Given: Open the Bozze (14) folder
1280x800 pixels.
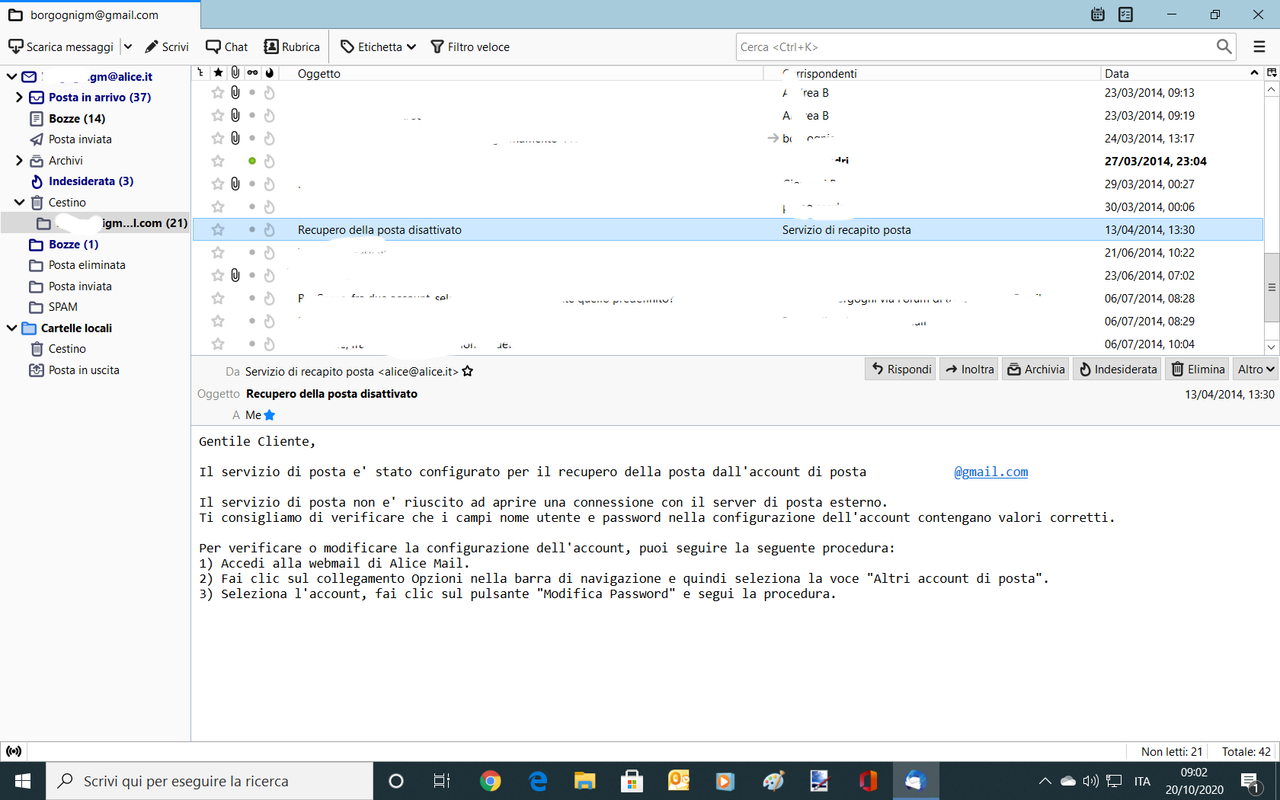Looking at the screenshot, I should tap(77, 119).
